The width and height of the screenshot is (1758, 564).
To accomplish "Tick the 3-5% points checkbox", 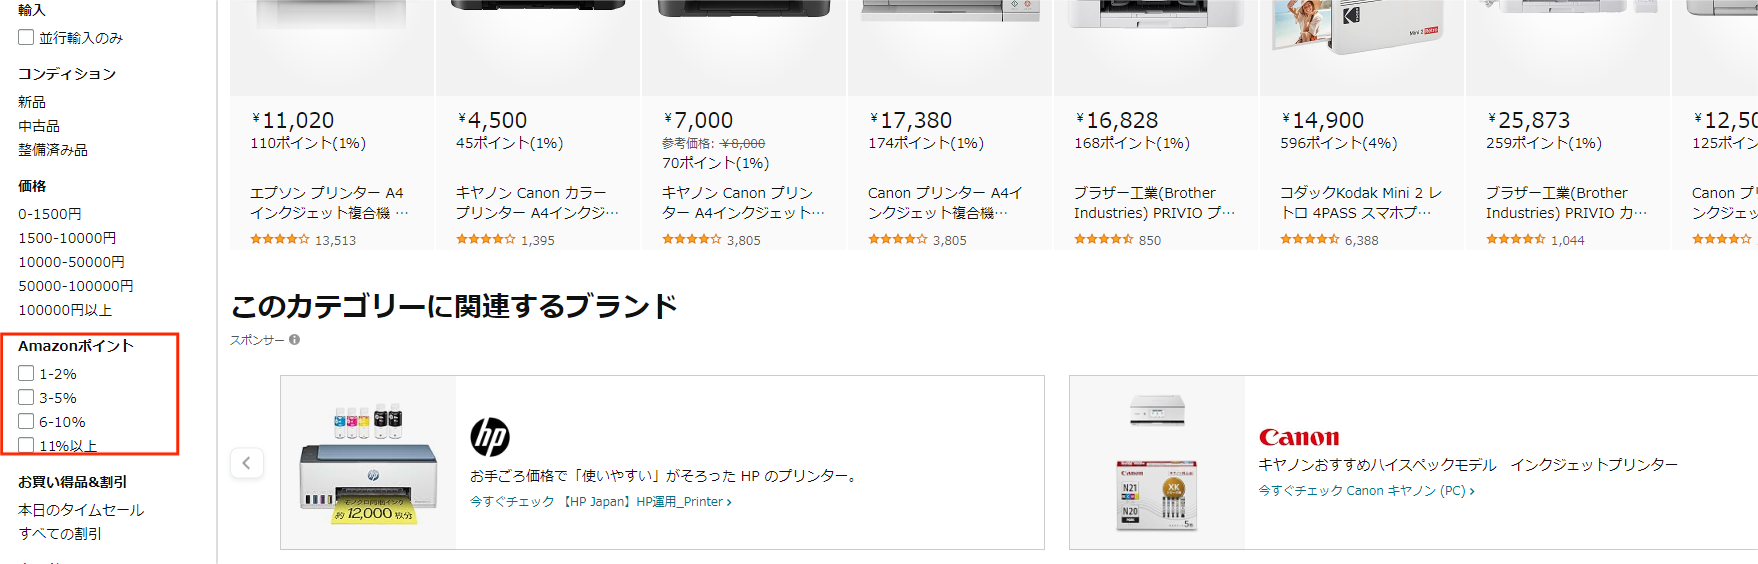I will tap(26, 398).
